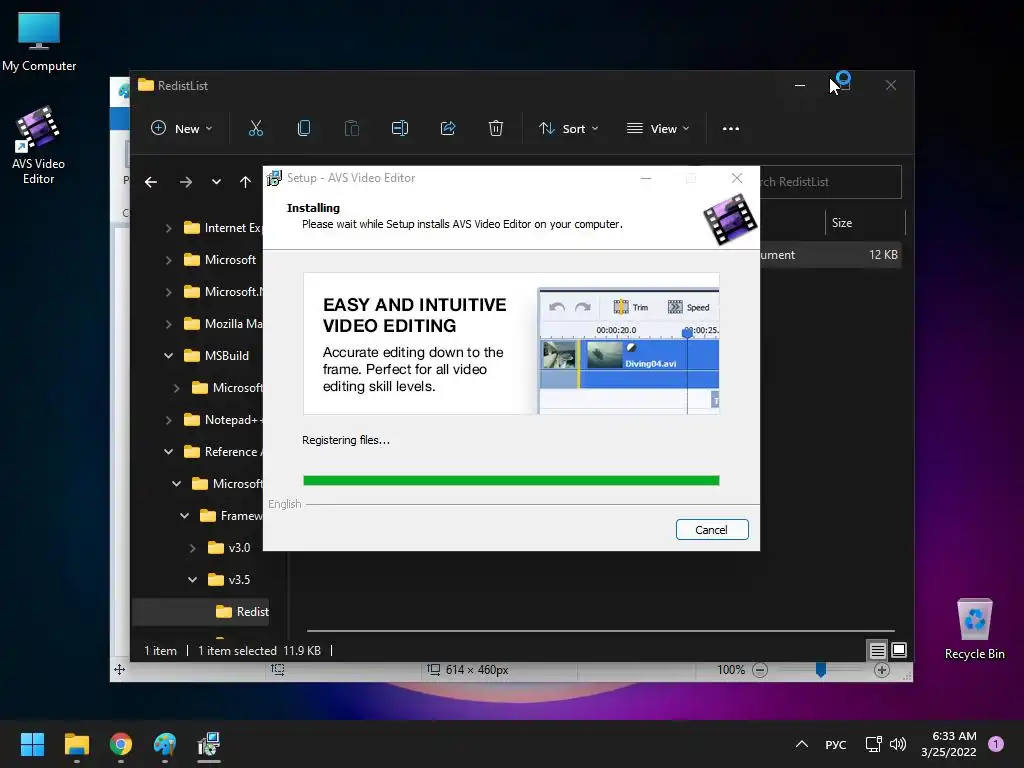The width and height of the screenshot is (1024, 768).
Task: Open the New dropdown in RedistList
Action: (x=182, y=129)
